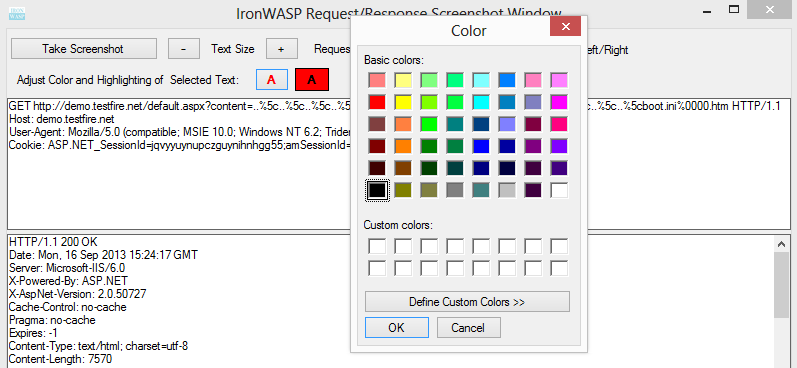Click the response pane scrollbar thumb
The image size is (797, 368).
782,285
